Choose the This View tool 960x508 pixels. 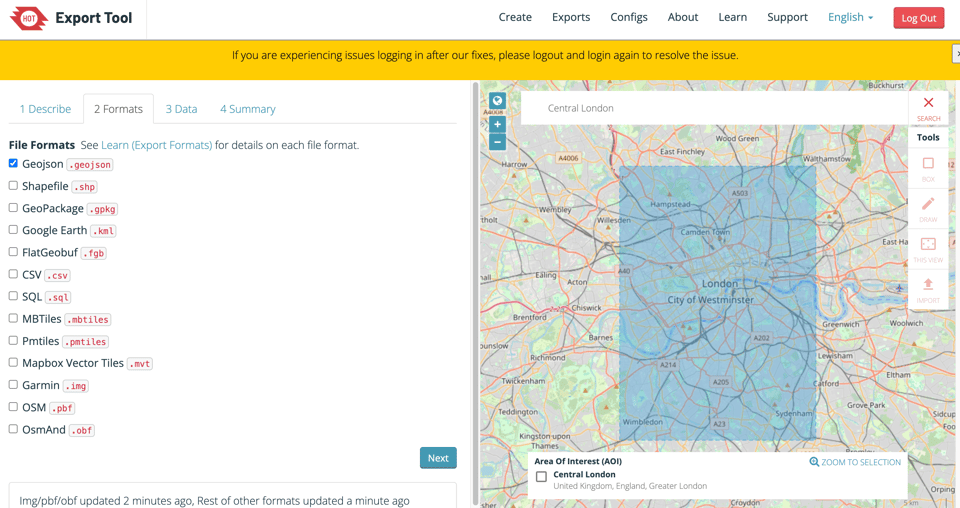[928, 249]
